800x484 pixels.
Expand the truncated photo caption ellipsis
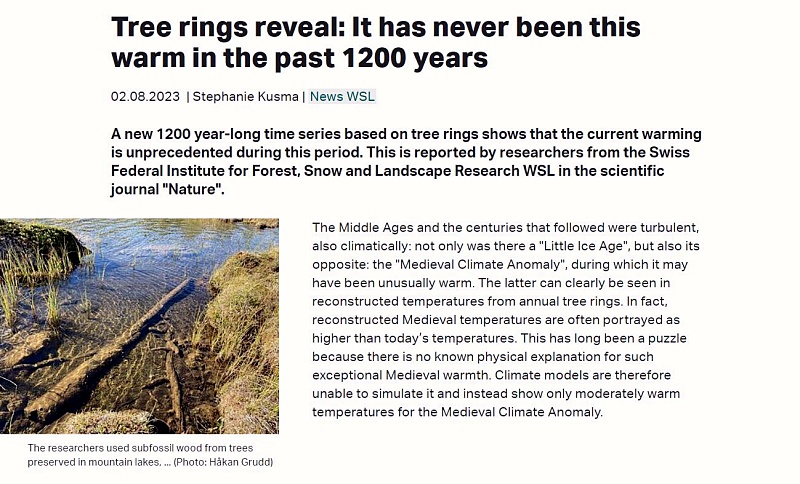pos(167,463)
